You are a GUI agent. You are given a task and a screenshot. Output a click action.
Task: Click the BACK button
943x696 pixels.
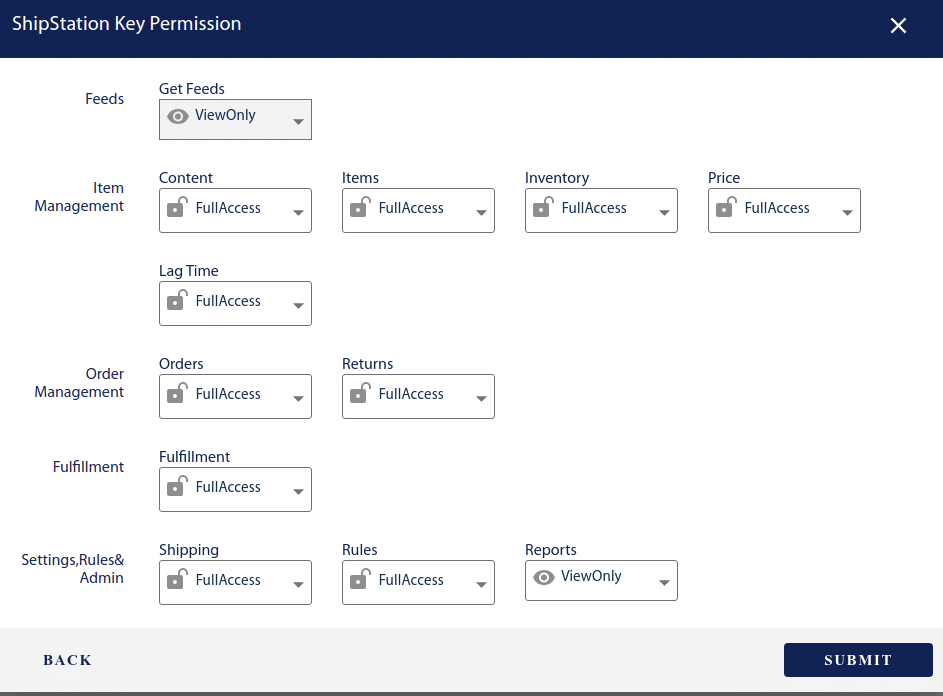pyautogui.click(x=67, y=660)
